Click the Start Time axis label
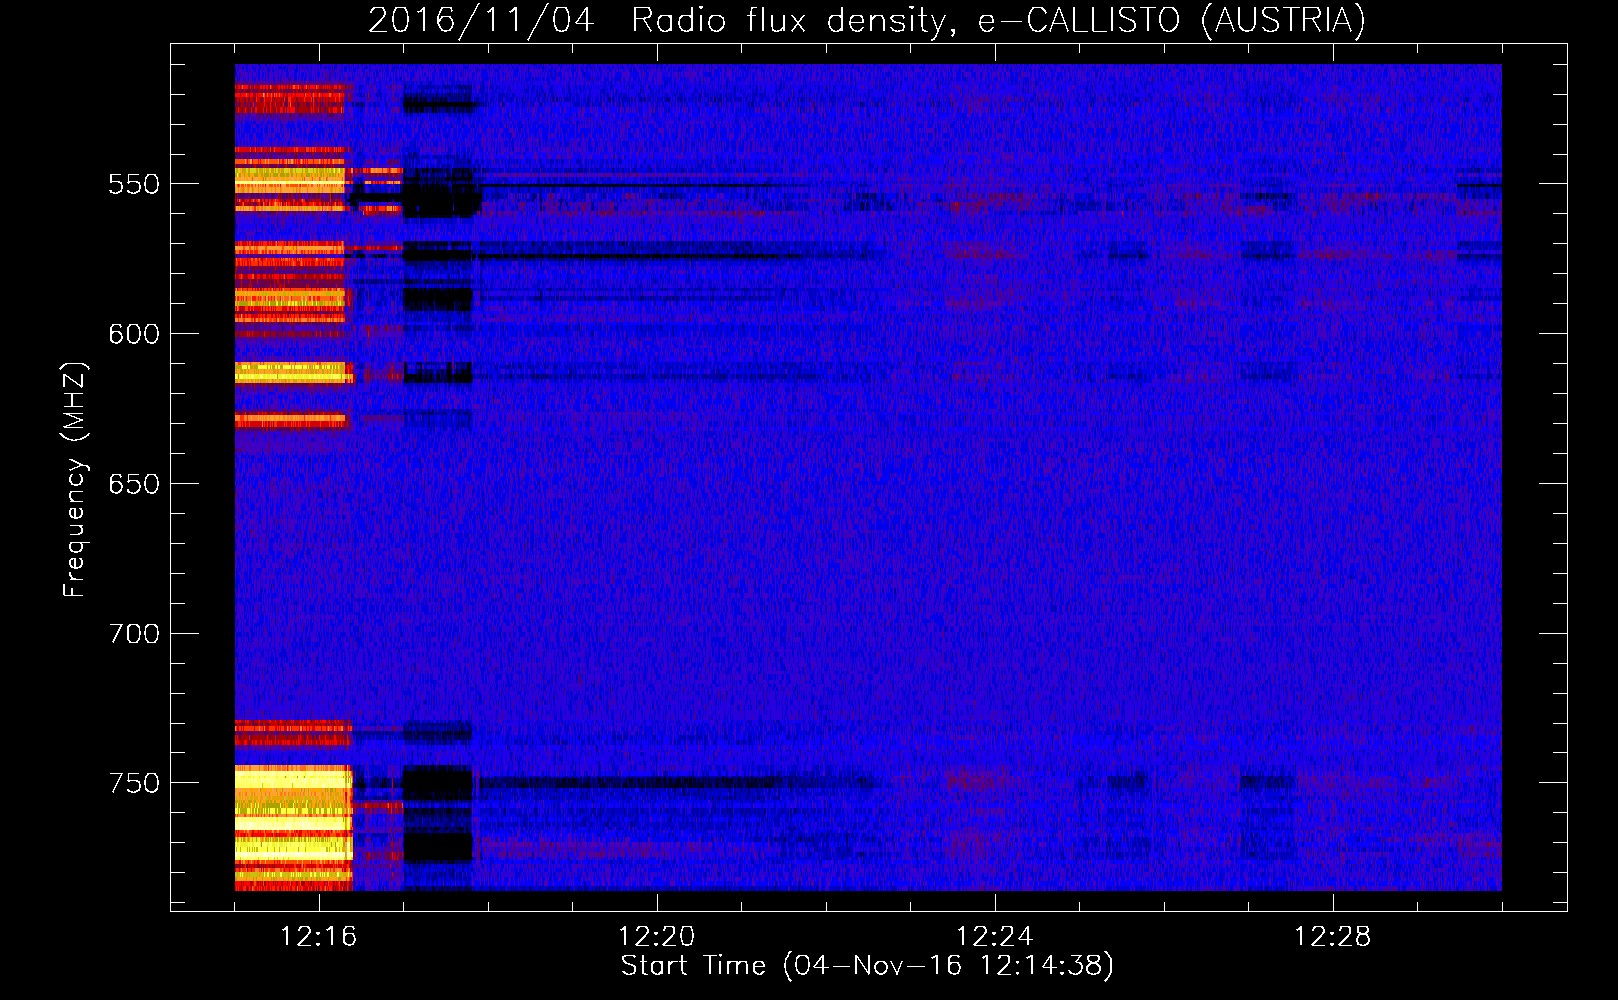This screenshot has width=1618, height=1000. (x=867, y=966)
